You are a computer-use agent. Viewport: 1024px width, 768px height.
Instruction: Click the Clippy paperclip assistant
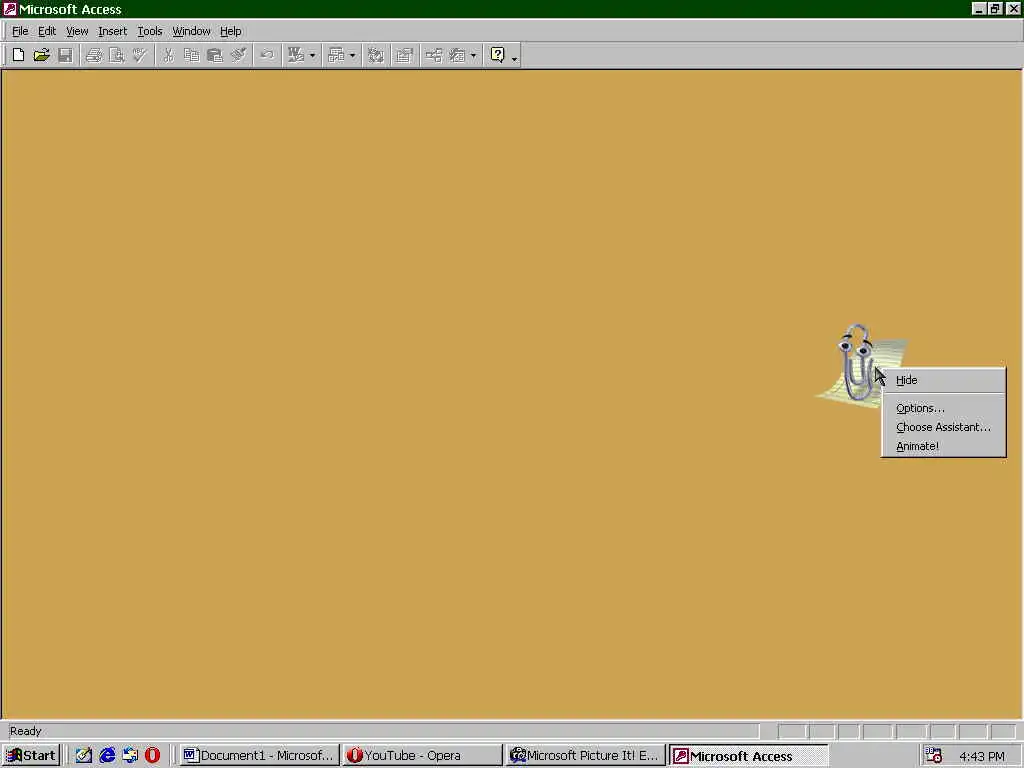tap(856, 363)
